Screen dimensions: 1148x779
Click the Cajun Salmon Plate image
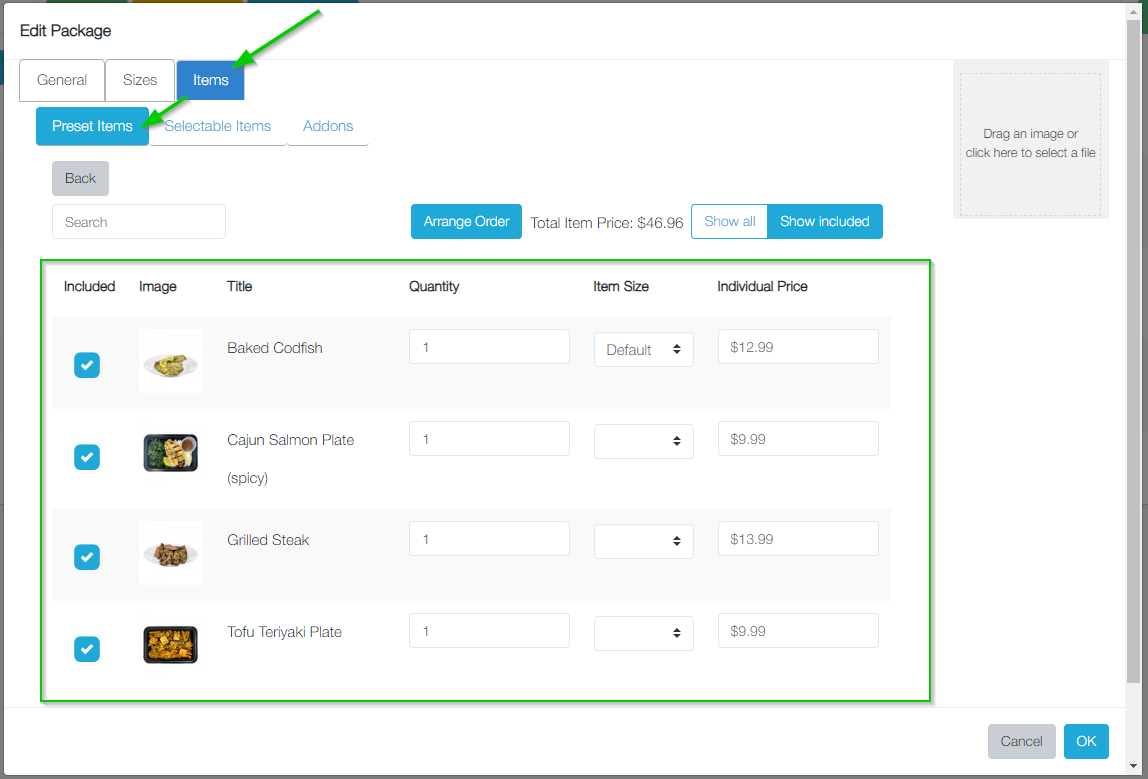[x=170, y=453]
